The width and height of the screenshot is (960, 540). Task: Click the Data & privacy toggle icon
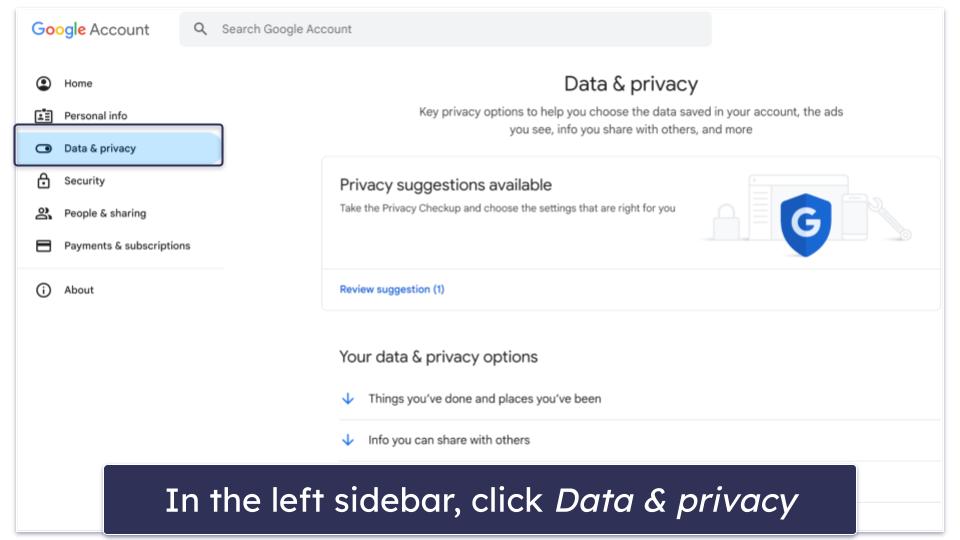click(x=43, y=149)
